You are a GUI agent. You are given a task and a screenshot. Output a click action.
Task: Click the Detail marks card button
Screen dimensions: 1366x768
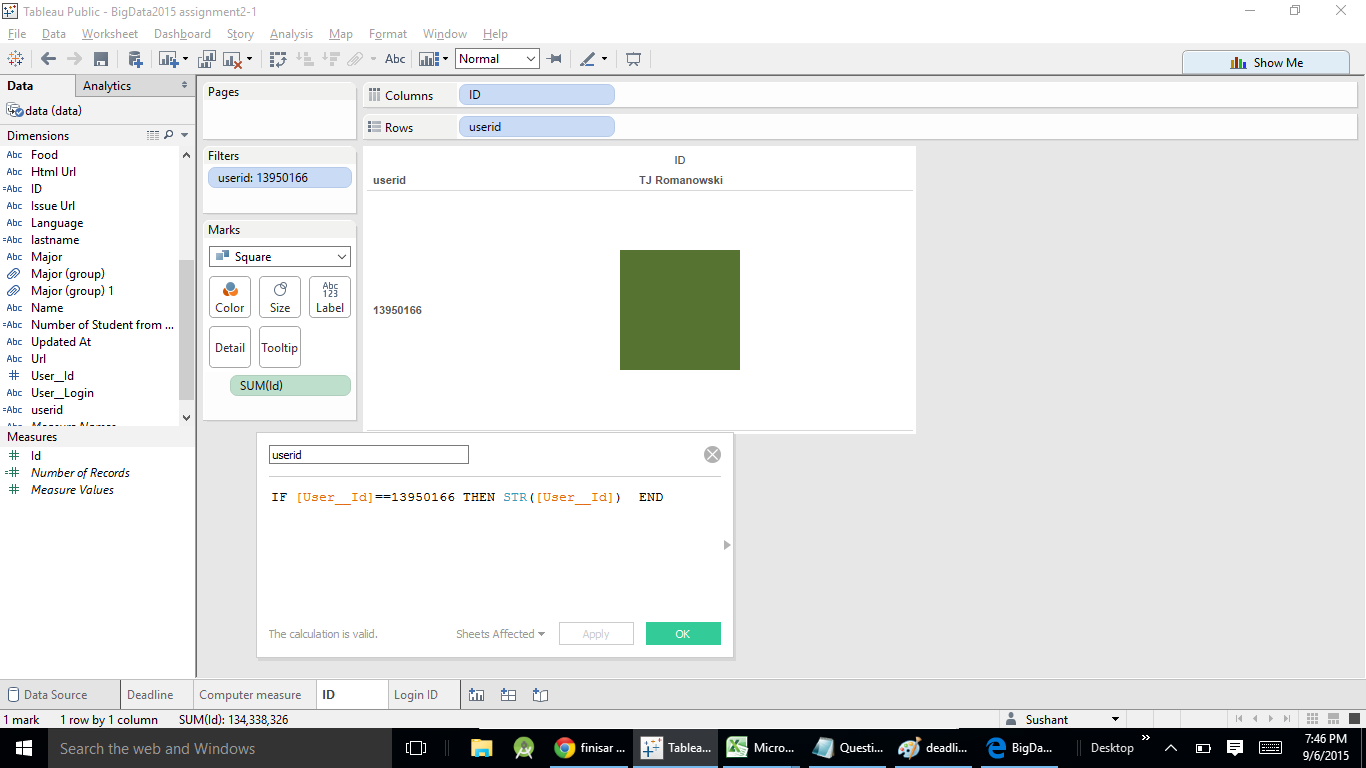230,347
